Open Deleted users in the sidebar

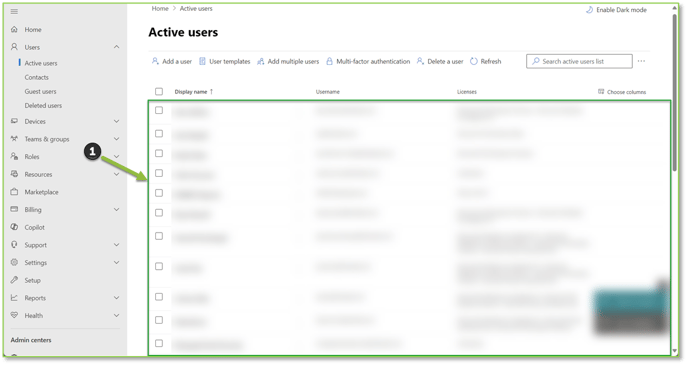(43, 106)
